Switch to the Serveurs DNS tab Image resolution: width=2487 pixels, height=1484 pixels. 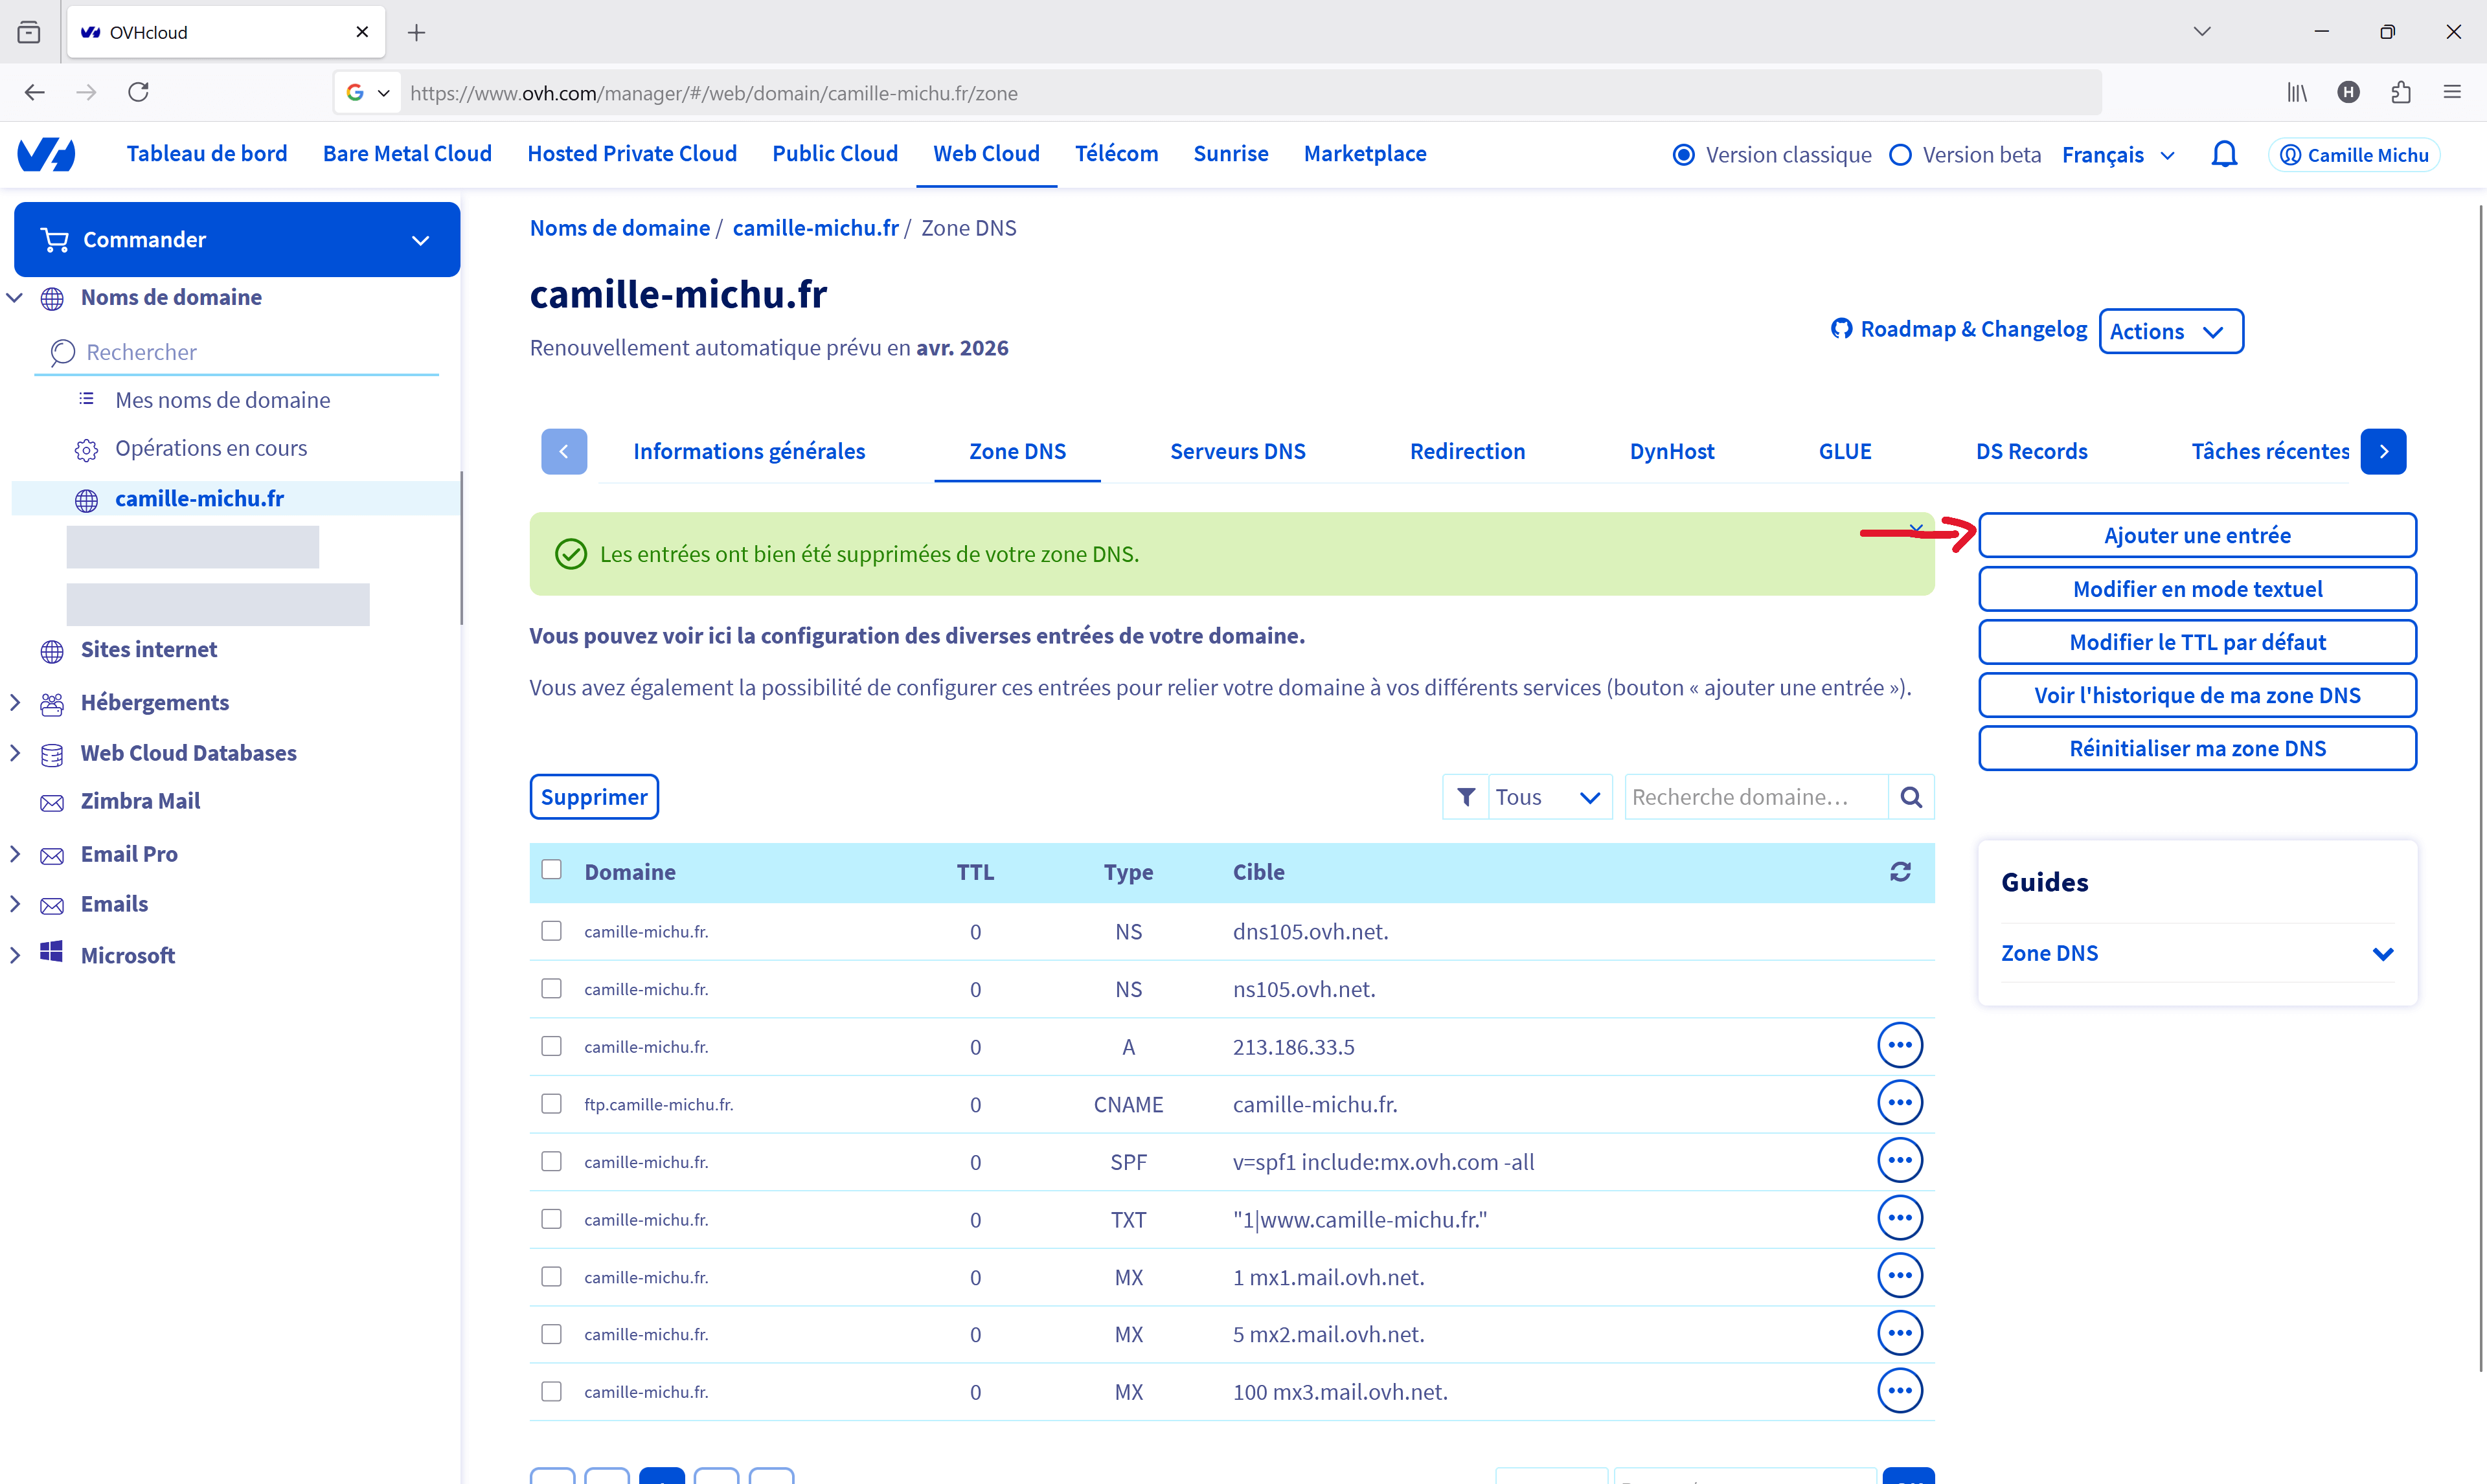(x=1237, y=451)
